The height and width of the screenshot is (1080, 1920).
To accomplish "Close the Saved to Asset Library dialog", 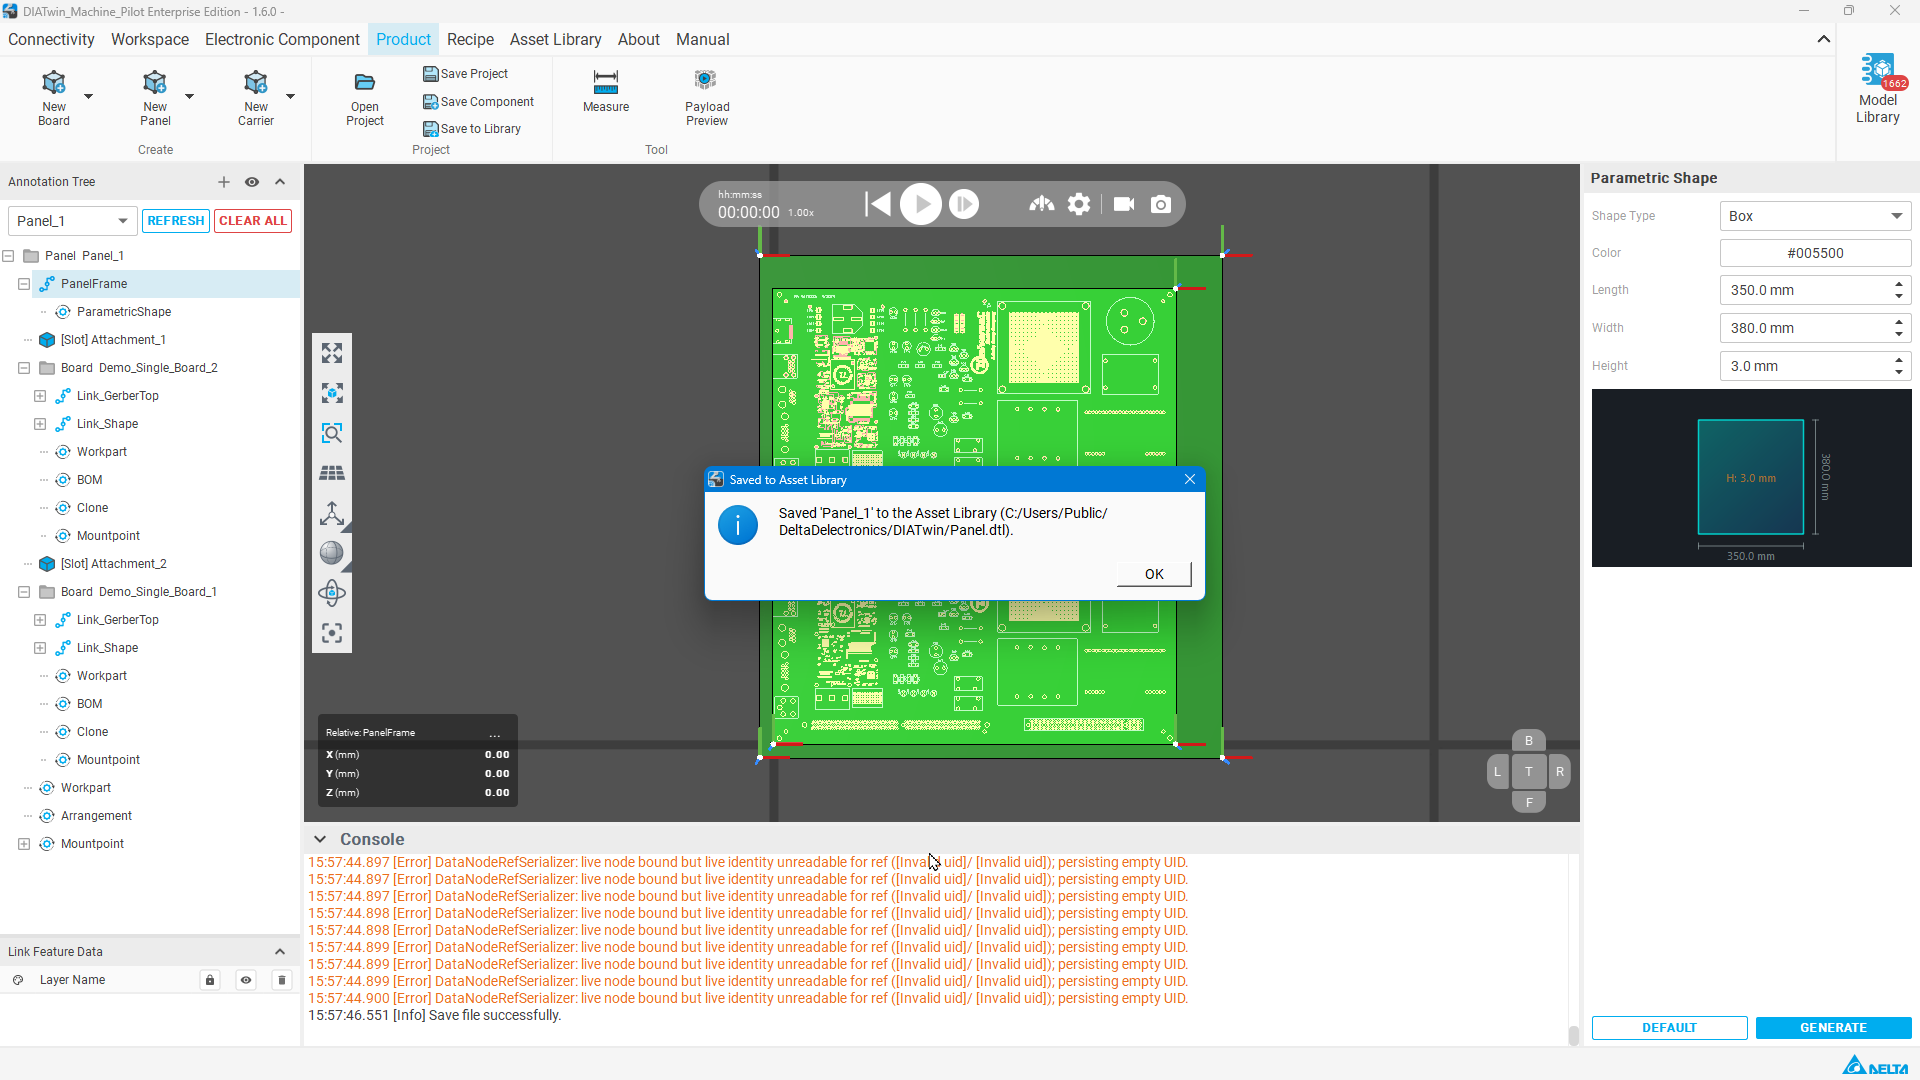I will point(1190,480).
